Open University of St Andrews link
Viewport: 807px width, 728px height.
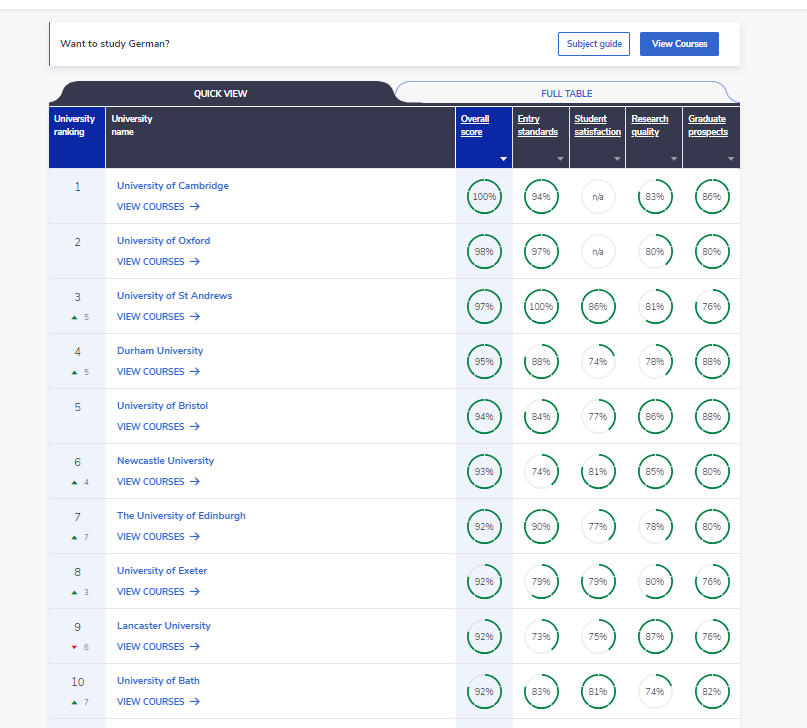click(174, 296)
